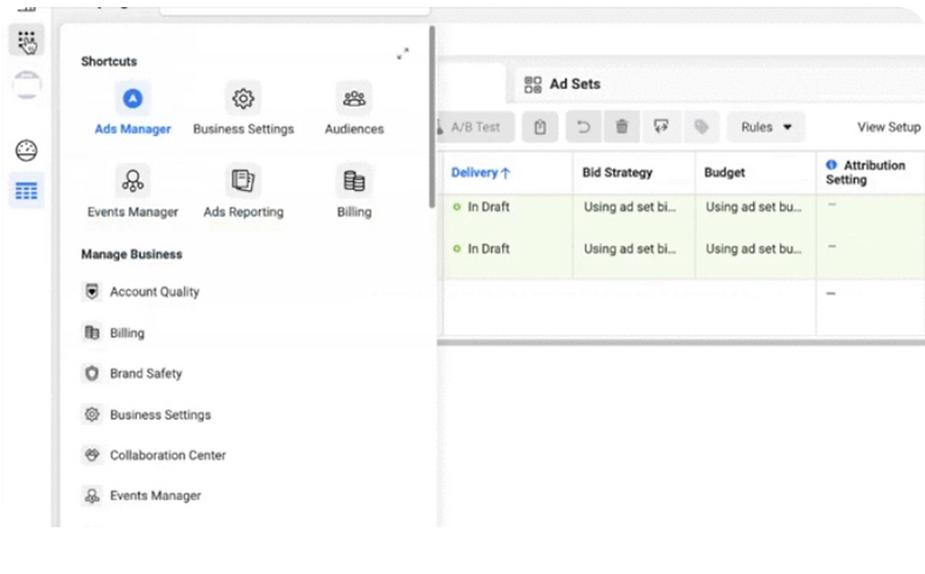Open the Ads Reporting shortcut

243,192
